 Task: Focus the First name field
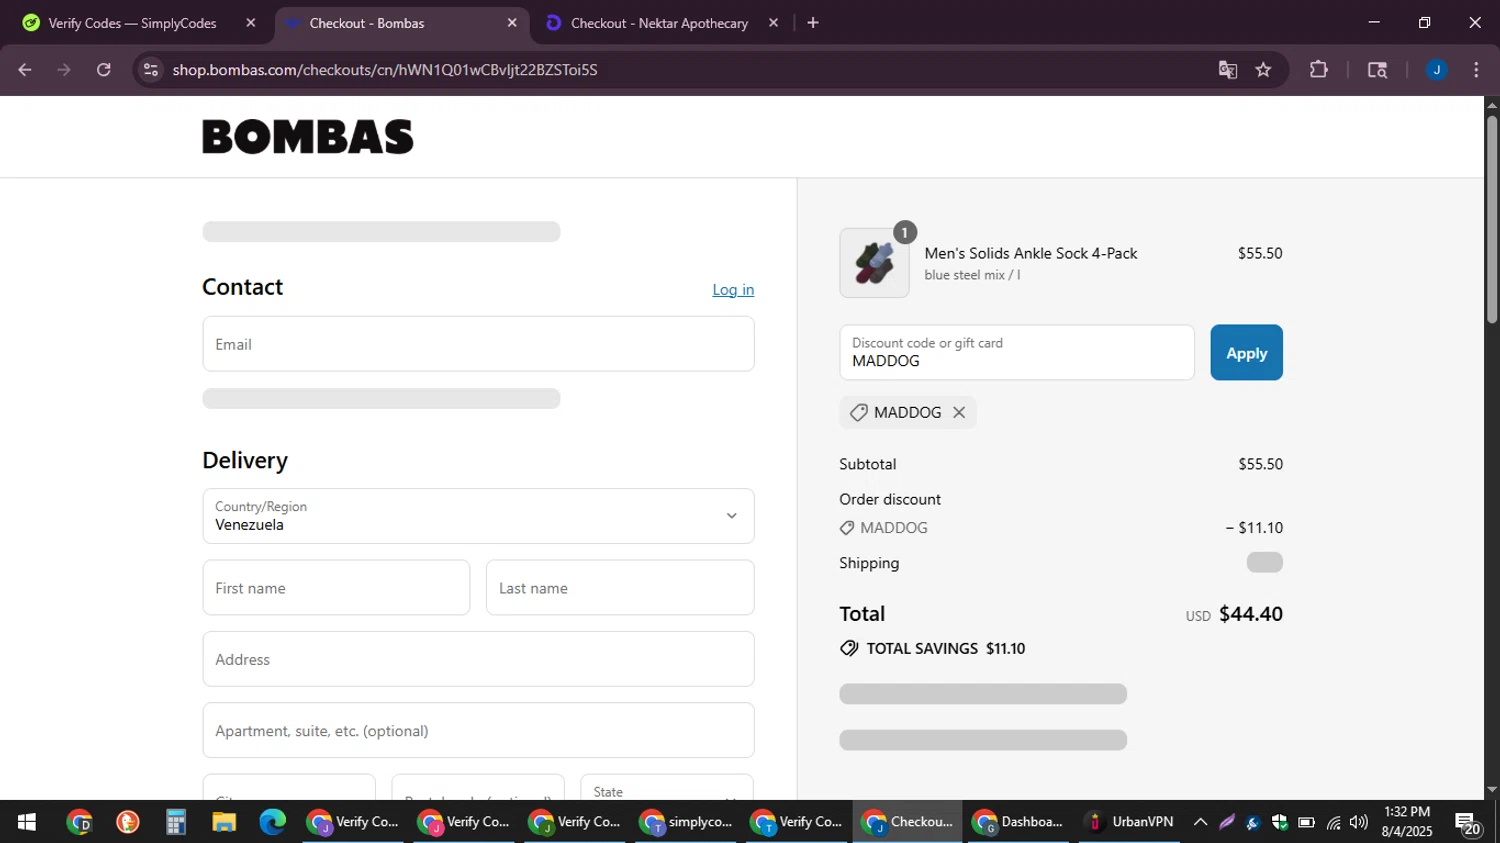tap(336, 588)
